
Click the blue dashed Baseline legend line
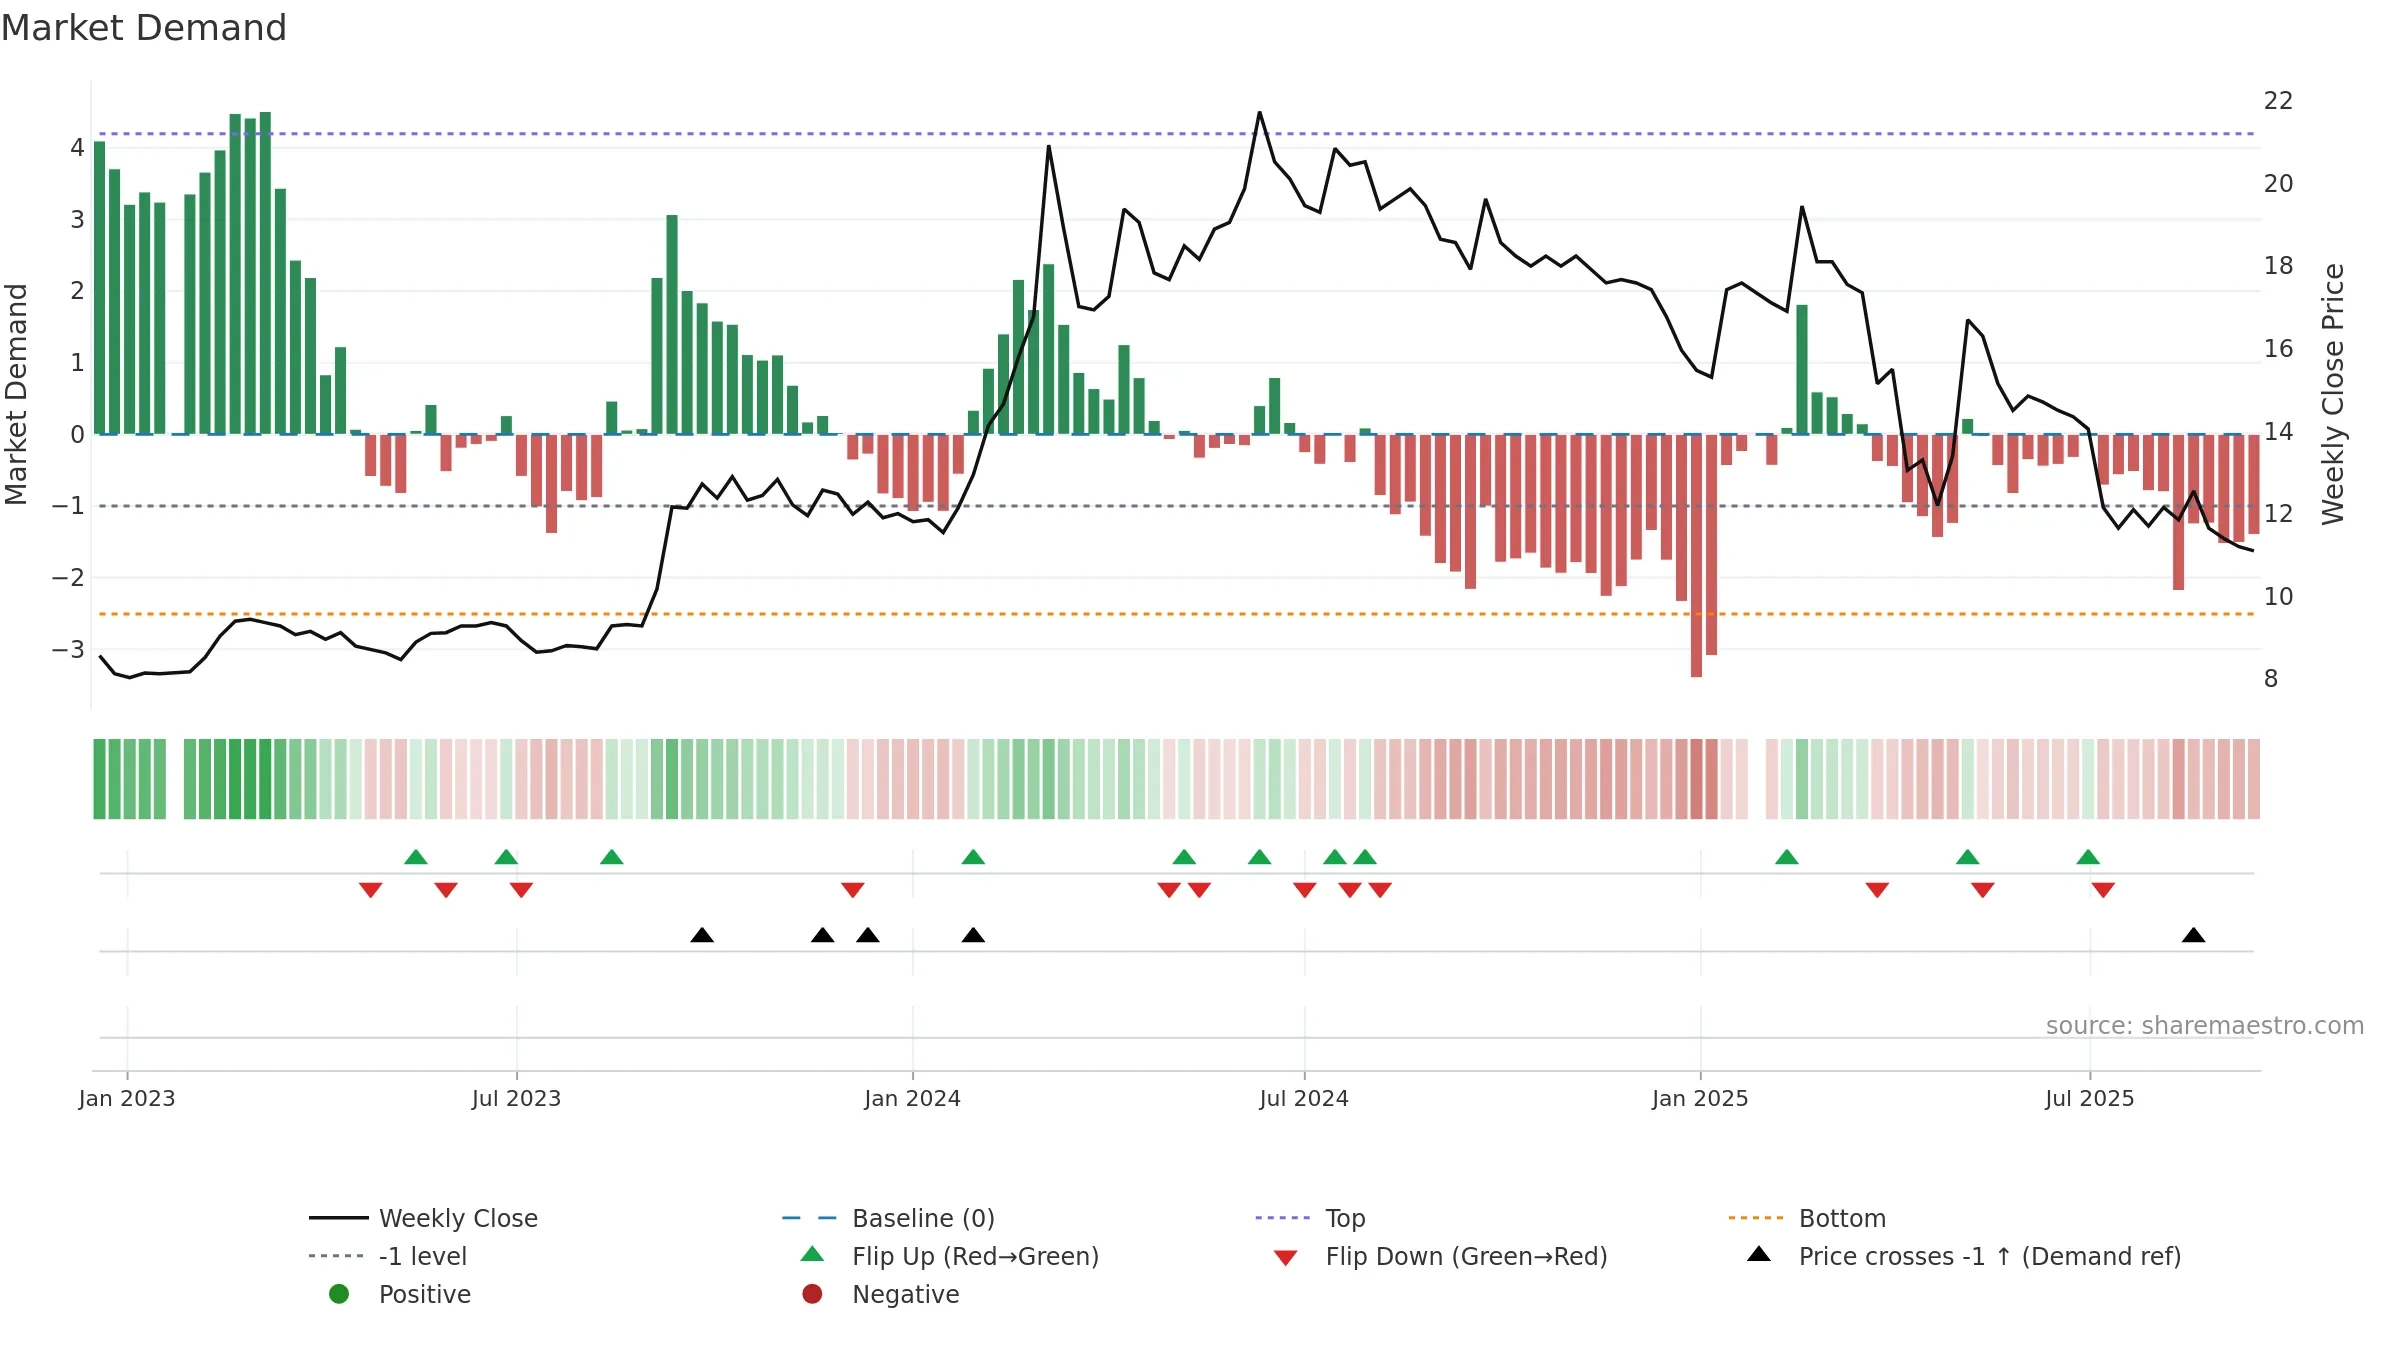coord(809,1218)
